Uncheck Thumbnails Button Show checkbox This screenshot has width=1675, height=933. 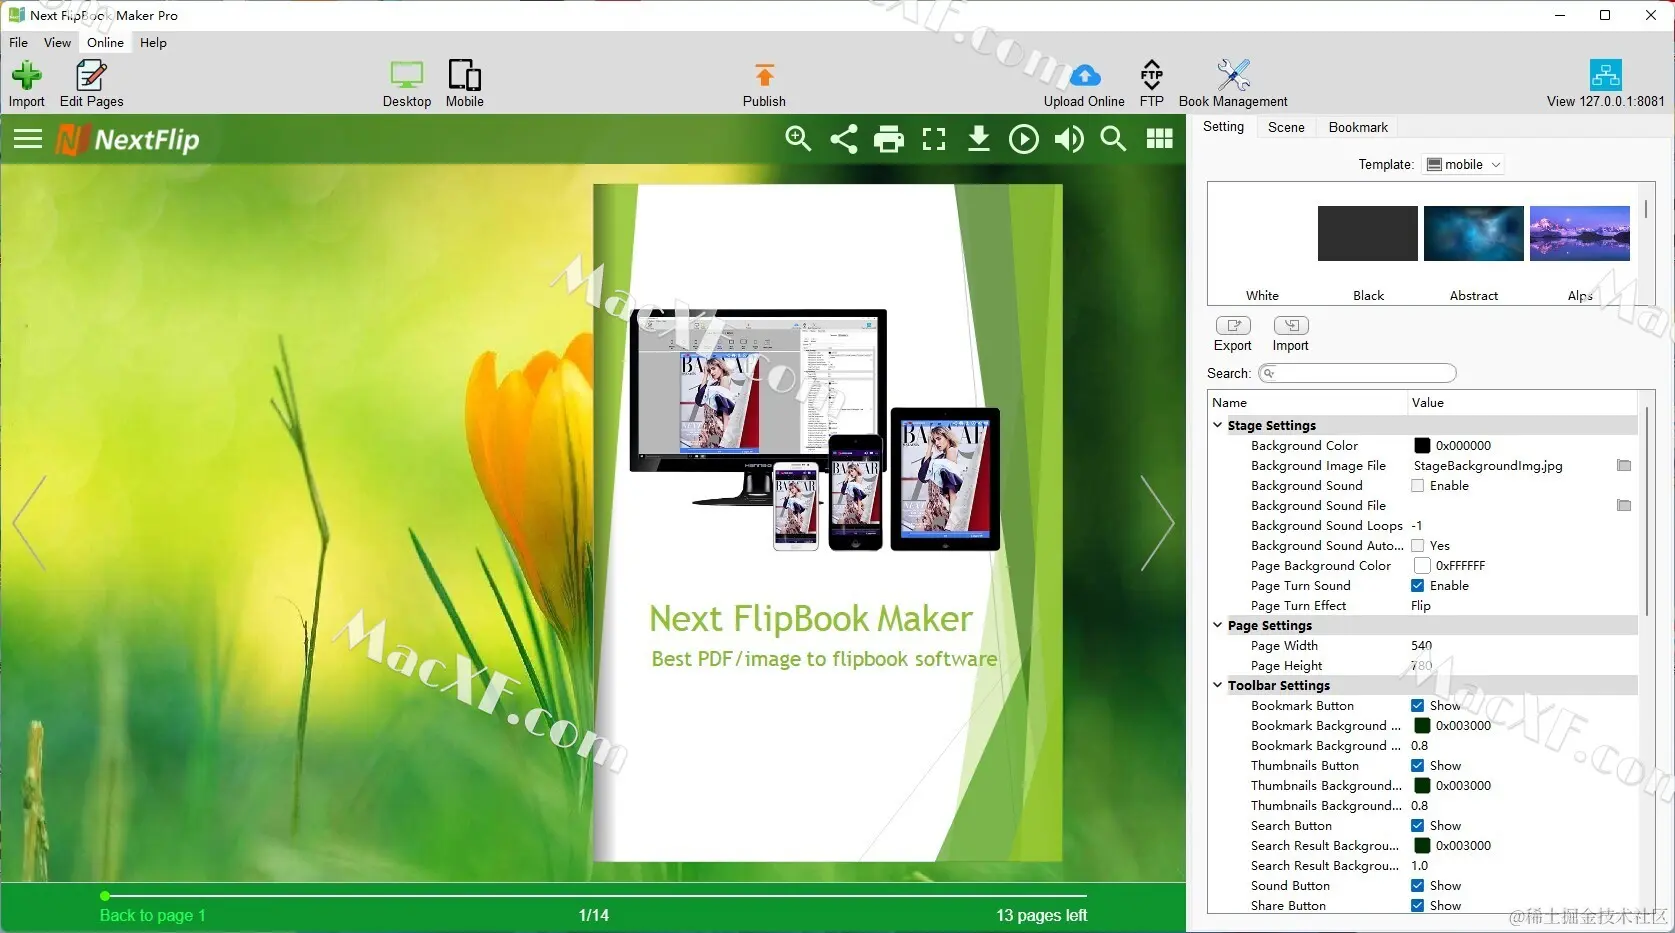[x=1418, y=766]
